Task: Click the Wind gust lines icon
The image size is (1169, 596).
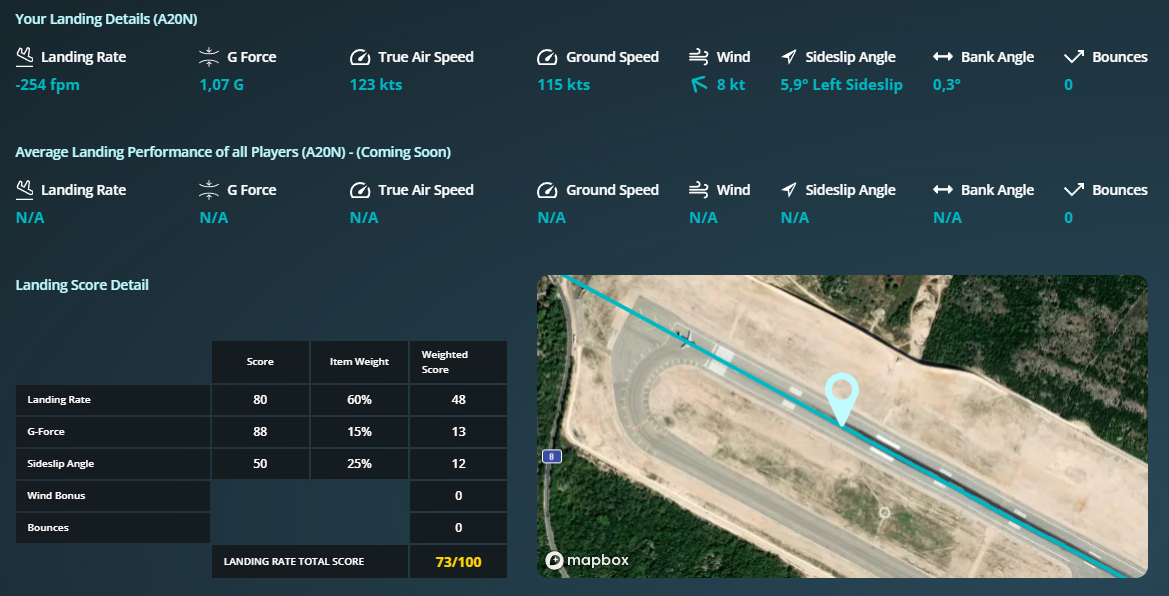Action: tap(697, 56)
